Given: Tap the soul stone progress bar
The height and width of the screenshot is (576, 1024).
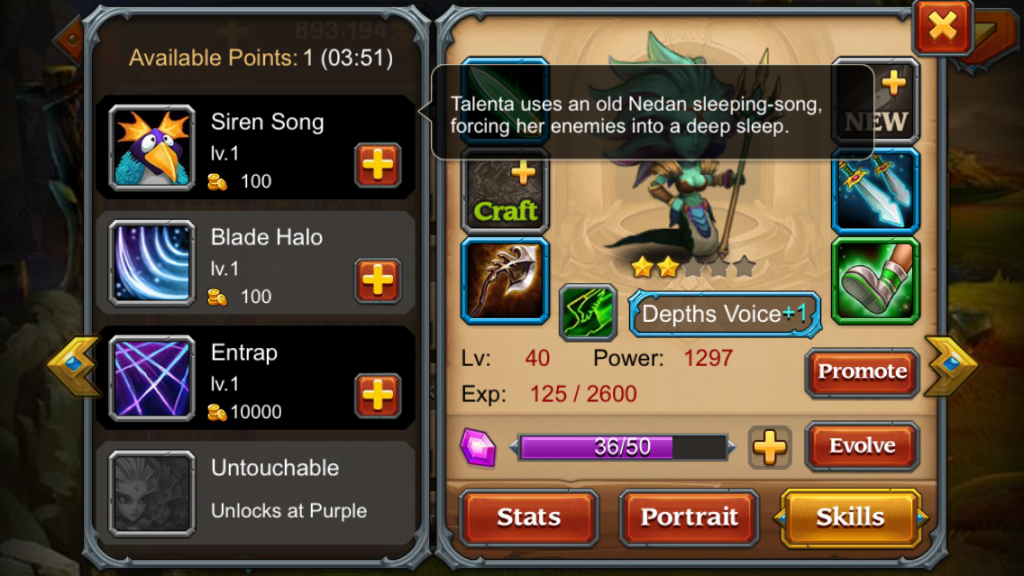Looking at the screenshot, I should (x=622, y=447).
